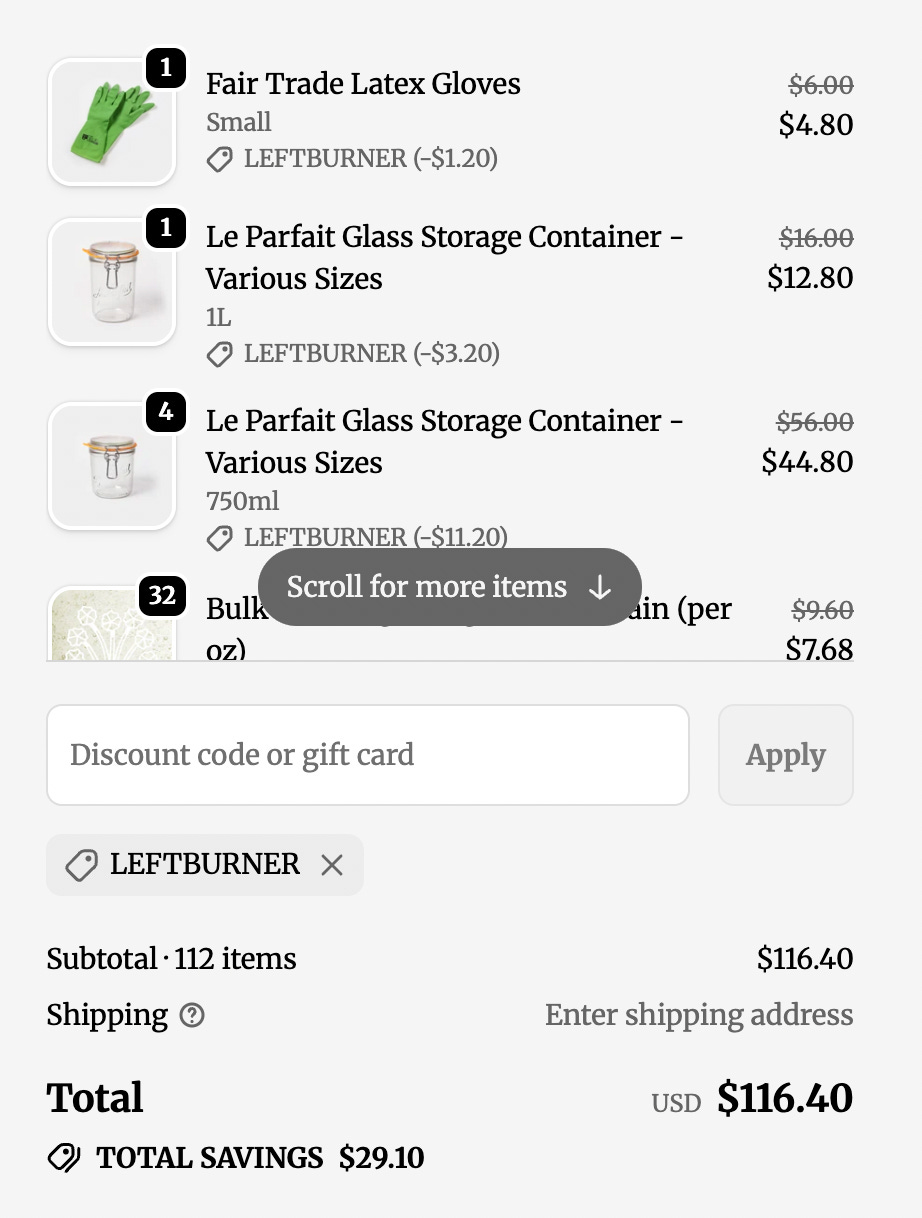Click the quantity badge 32 on bulk item
922x1218 pixels.
(162, 597)
